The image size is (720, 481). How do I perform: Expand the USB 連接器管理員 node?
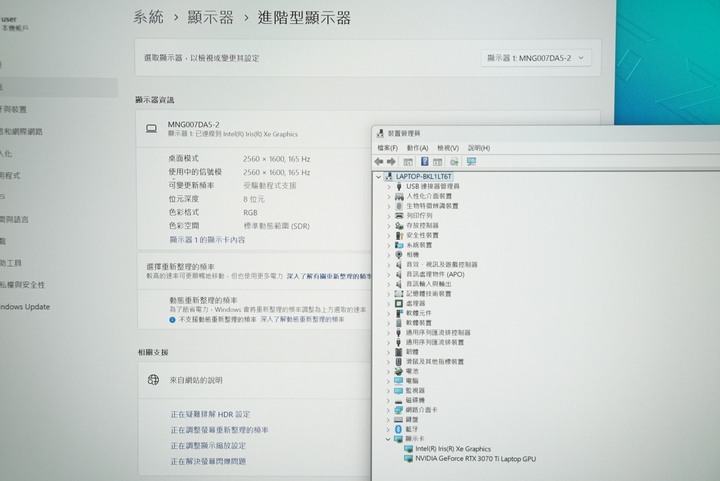point(388,186)
